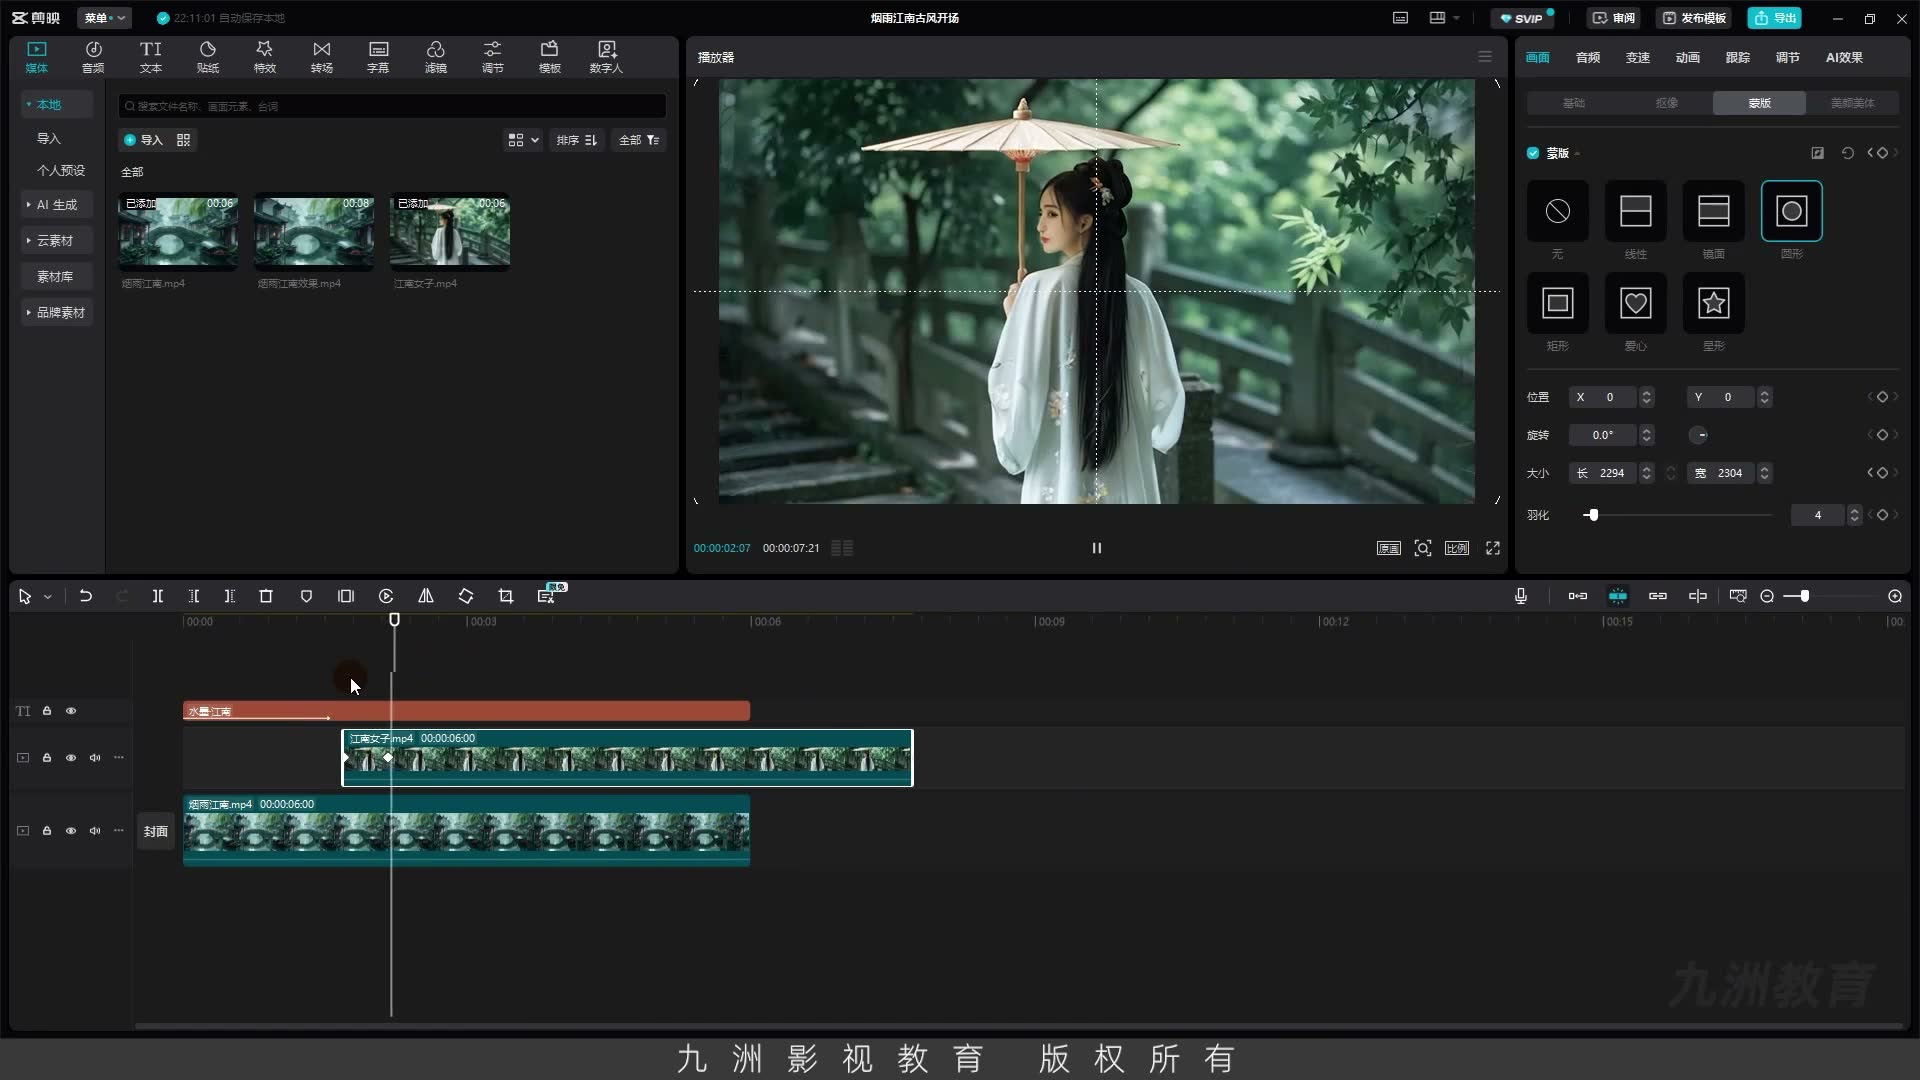
Task: Click the microphone record icon
Action: click(x=1520, y=596)
